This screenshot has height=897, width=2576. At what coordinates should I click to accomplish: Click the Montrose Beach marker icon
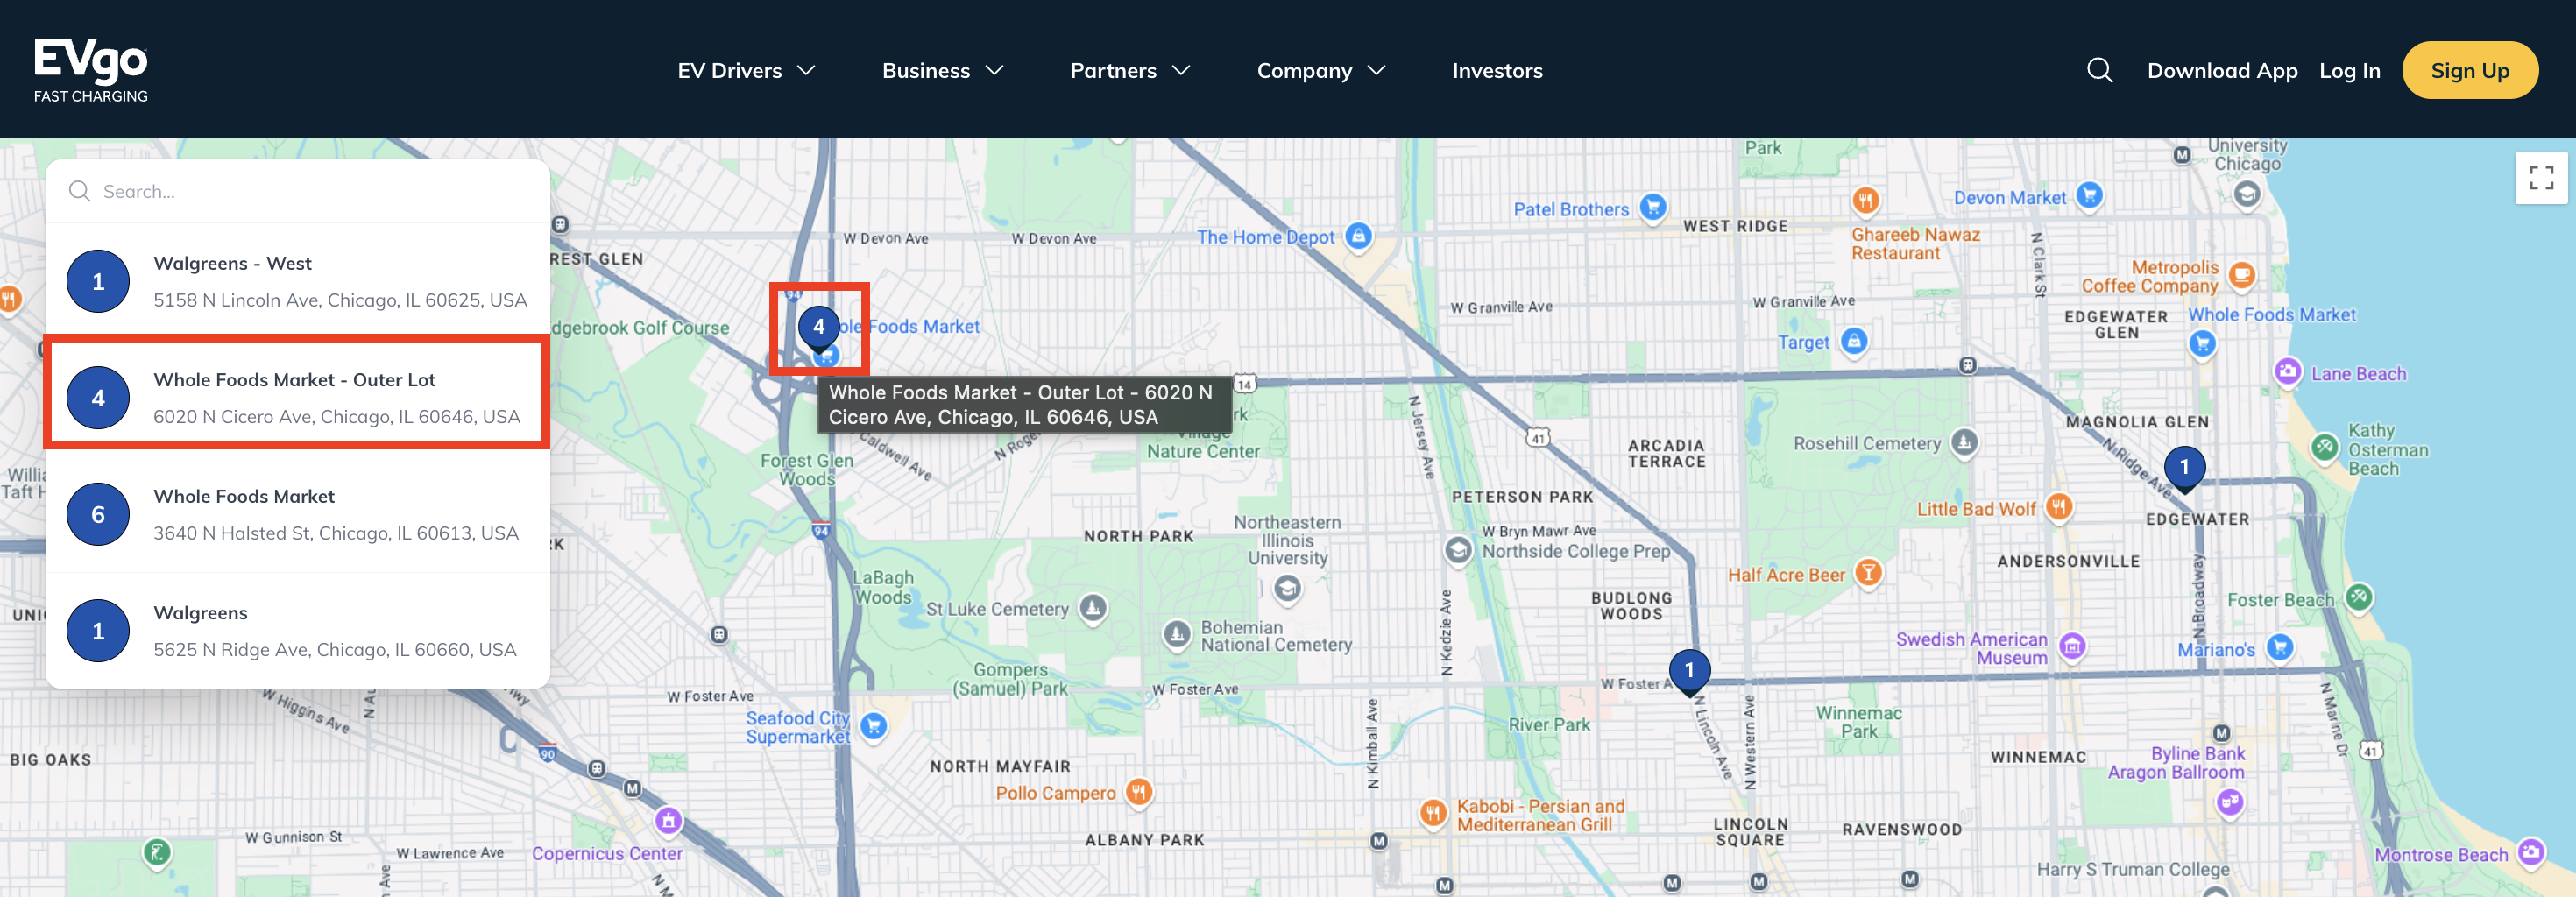tap(2531, 852)
